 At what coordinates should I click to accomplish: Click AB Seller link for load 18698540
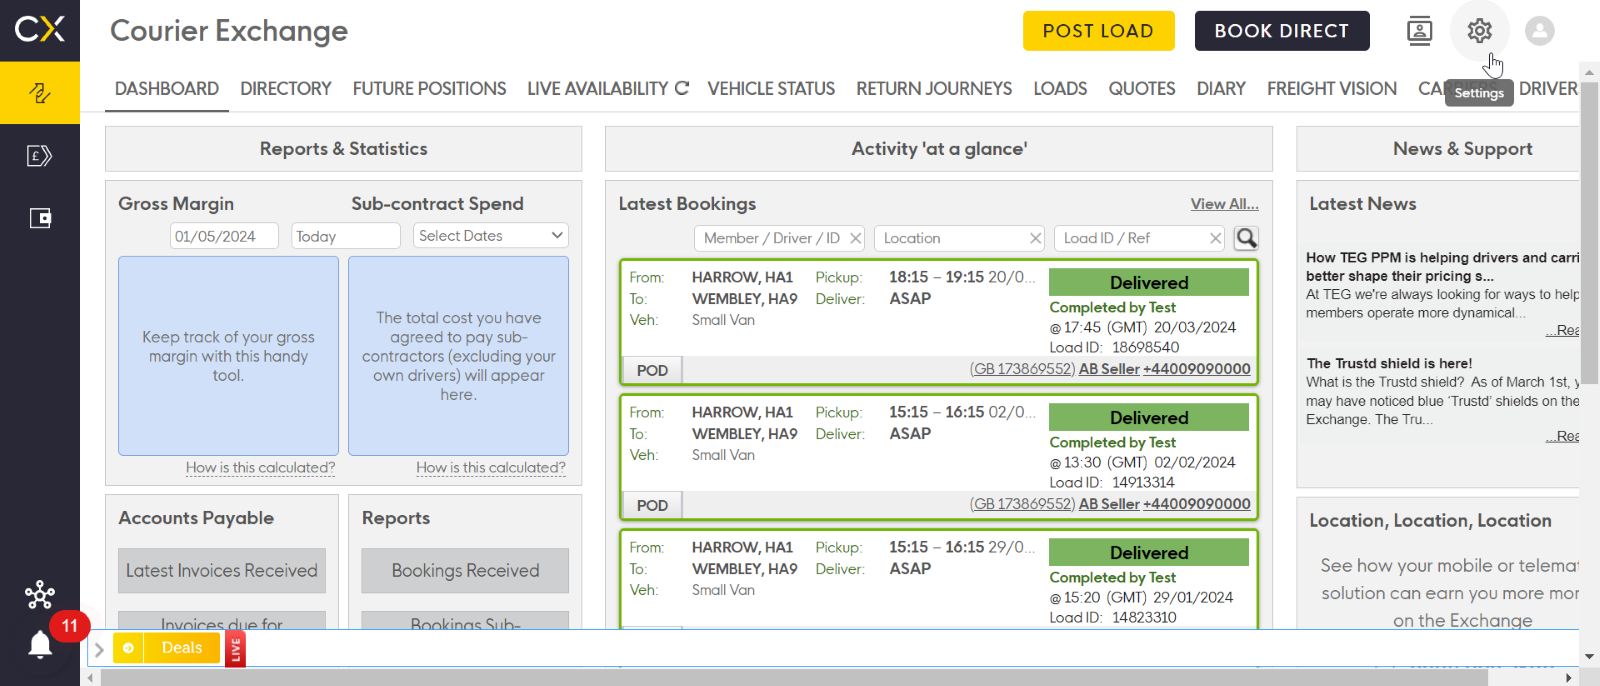pyautogui.click(x=1109, y=369)
